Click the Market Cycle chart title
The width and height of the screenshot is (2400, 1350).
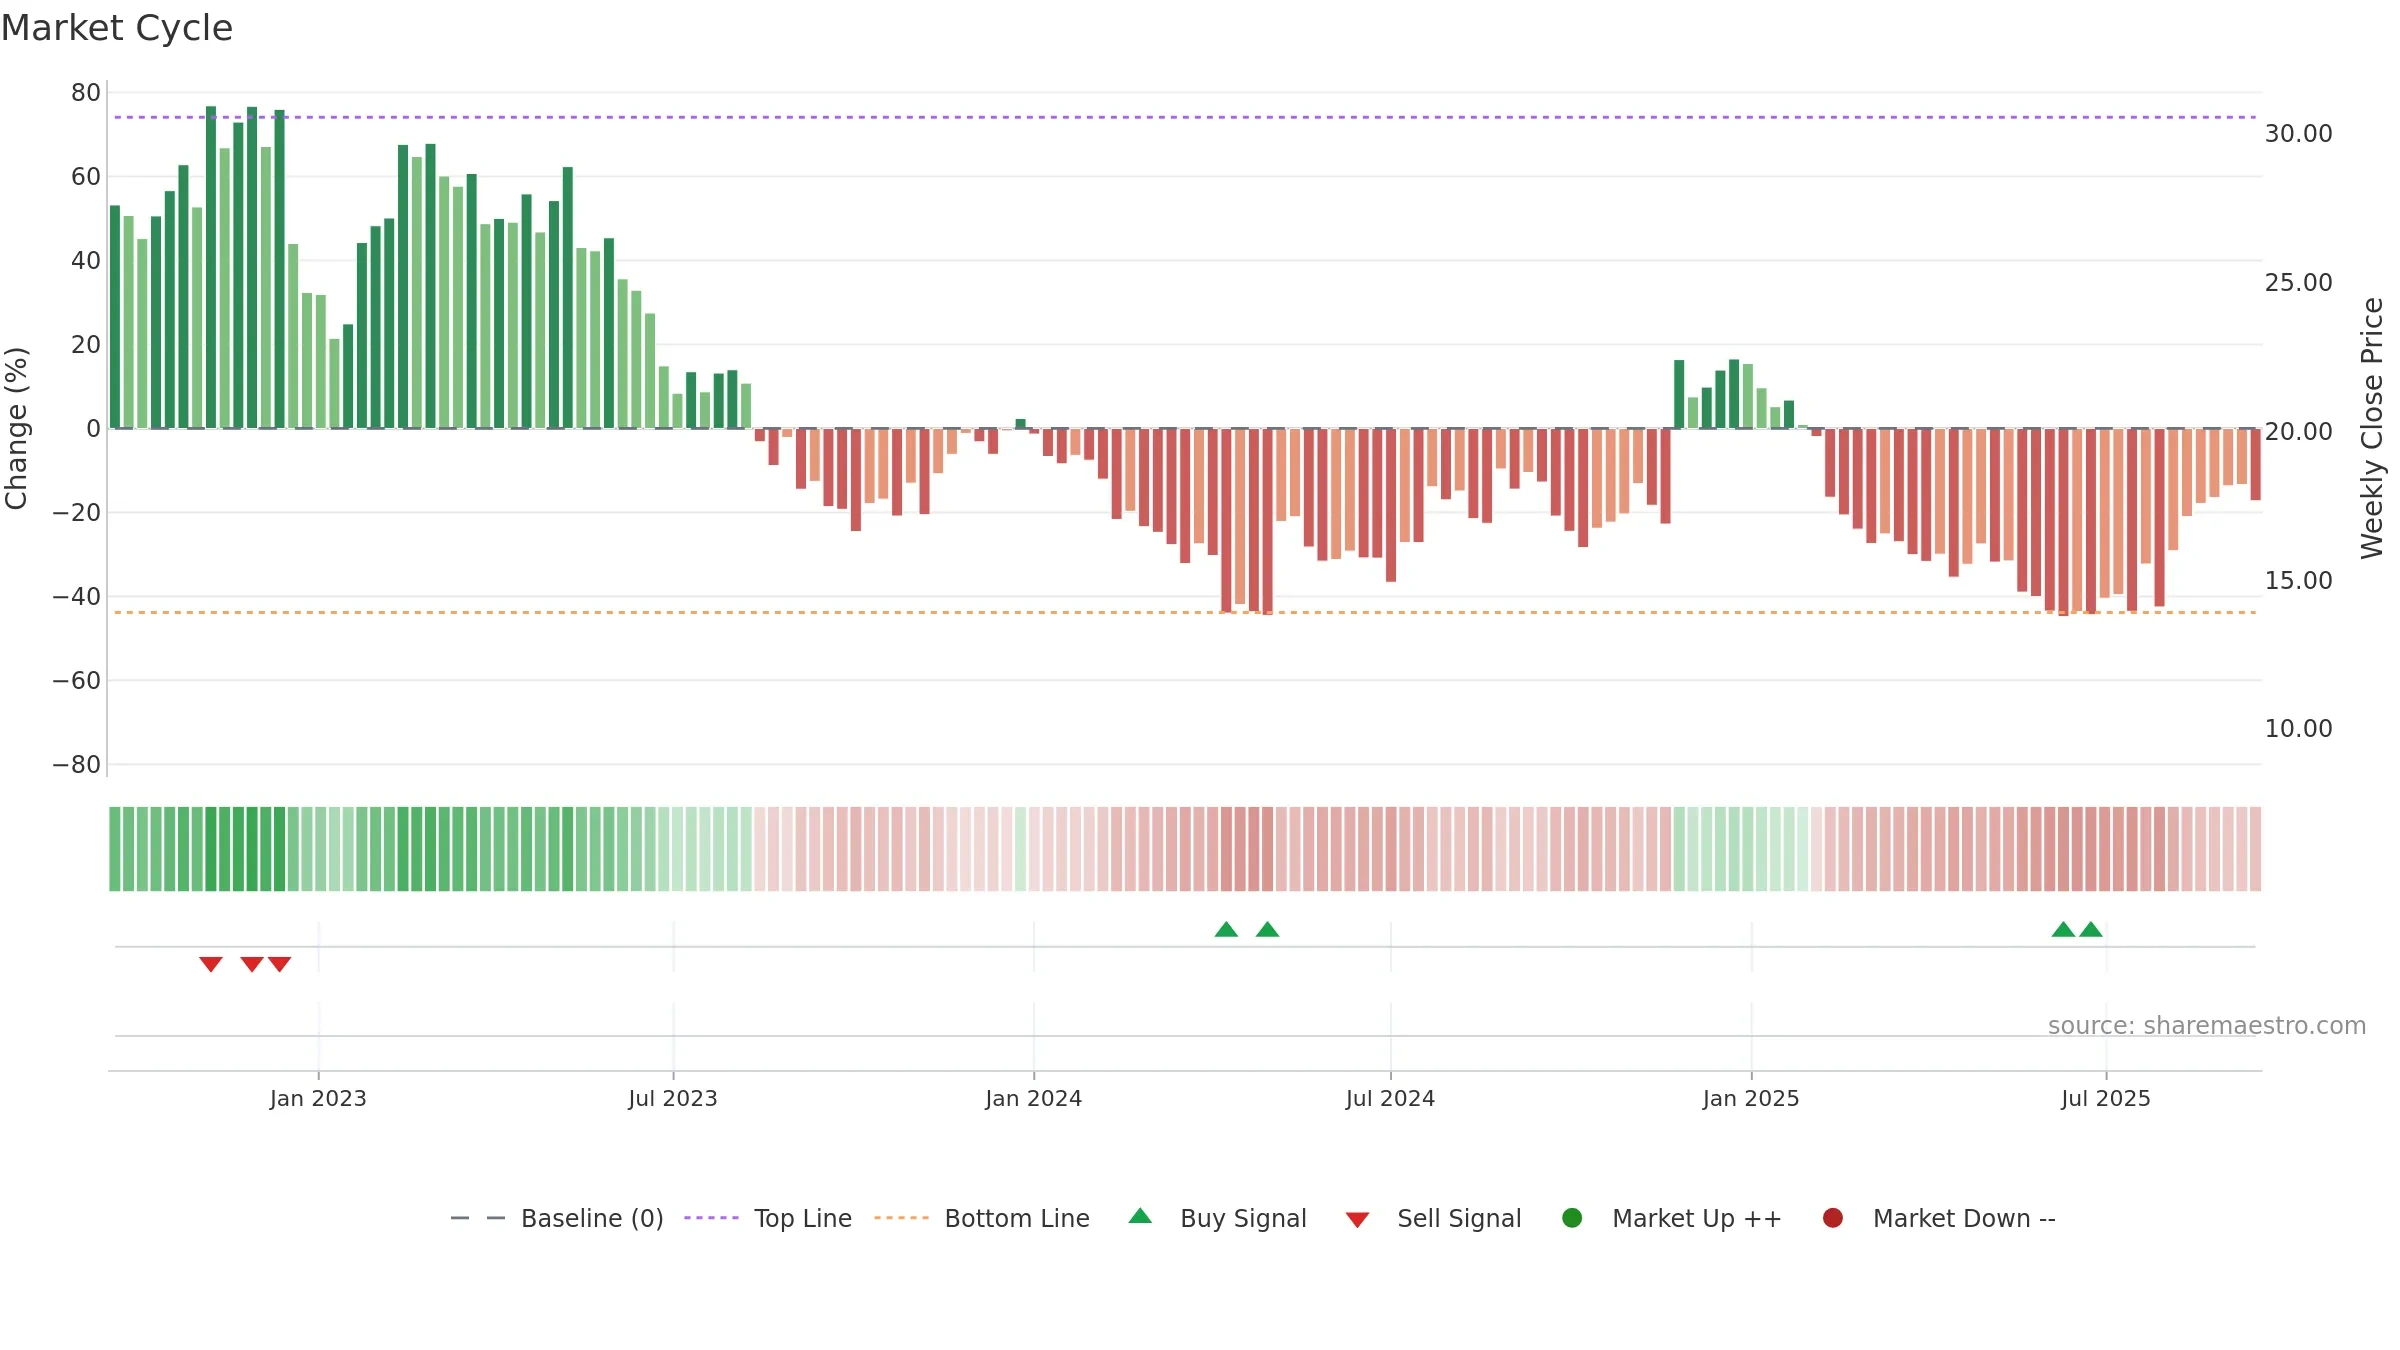(117, 28)
